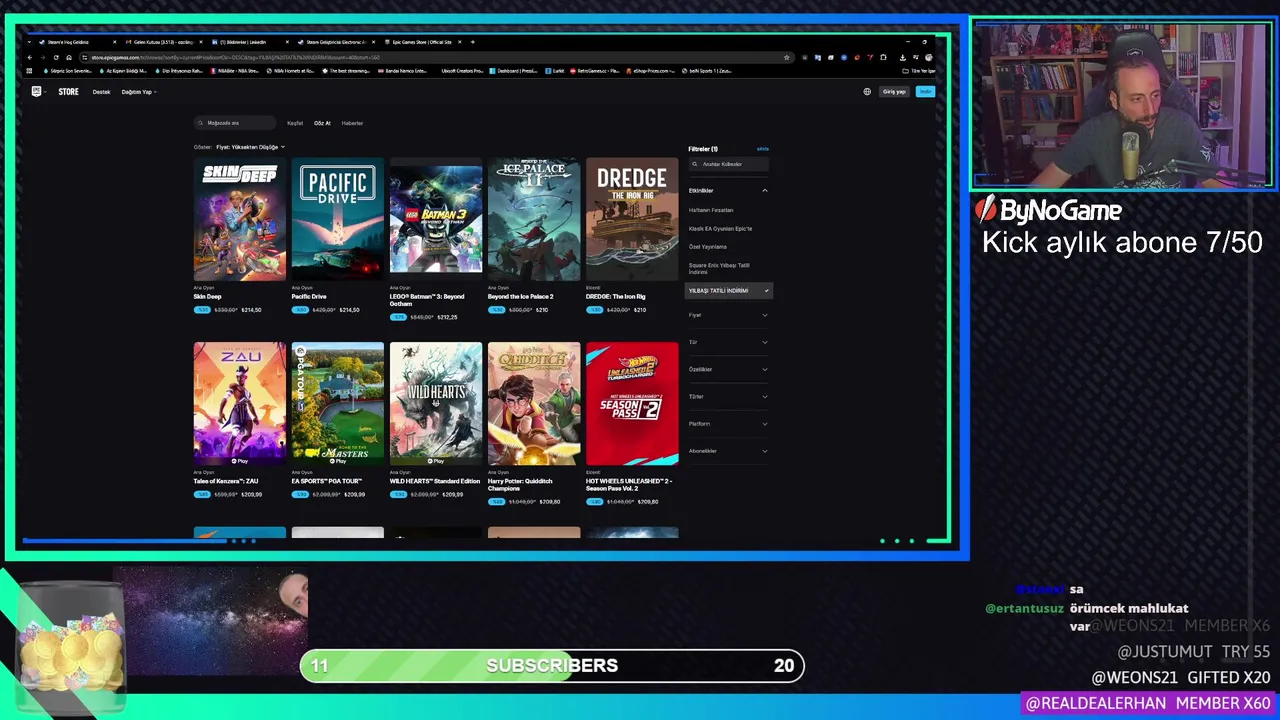Image resolution: width=1280 pixels, height=720 pixels.
Task: Expand the Fiyat filter section
Action: pyautogui.click(x=728, y=315)
